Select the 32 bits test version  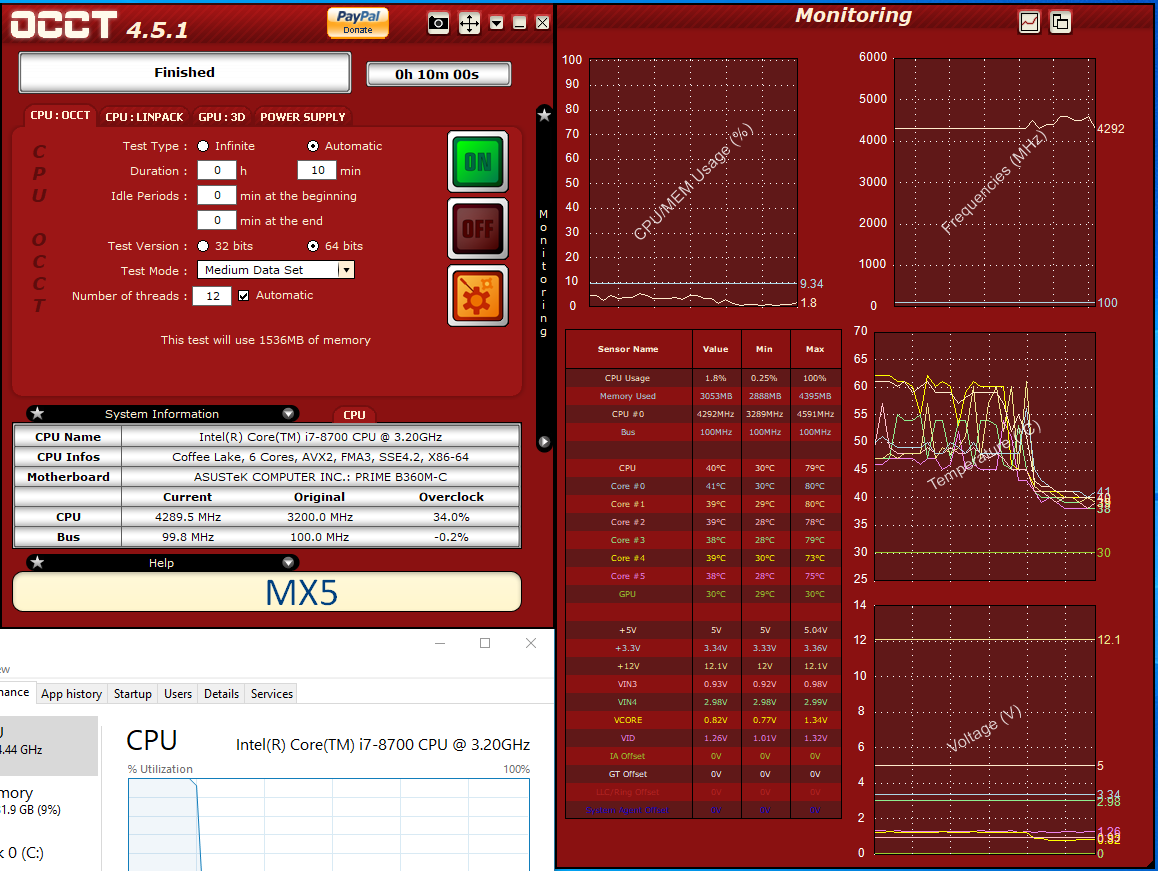pyautogui.click(x=203, y=246)
